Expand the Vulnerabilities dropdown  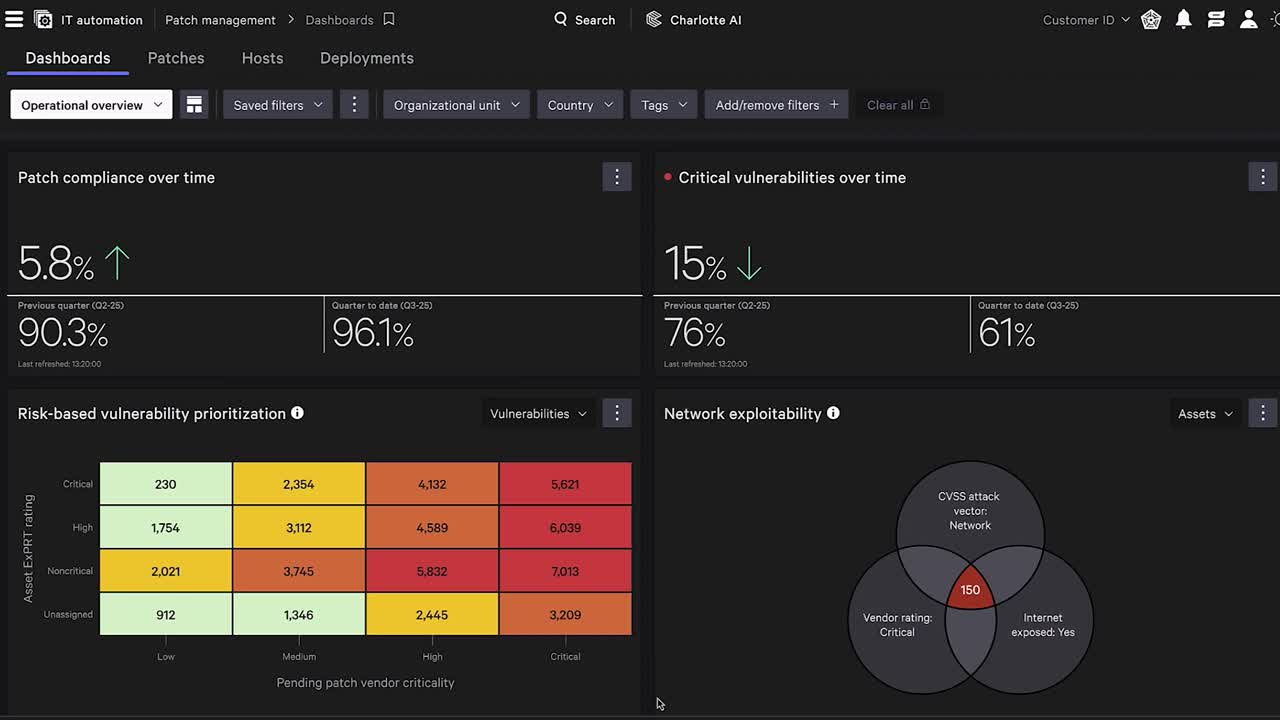pos(538,414)
